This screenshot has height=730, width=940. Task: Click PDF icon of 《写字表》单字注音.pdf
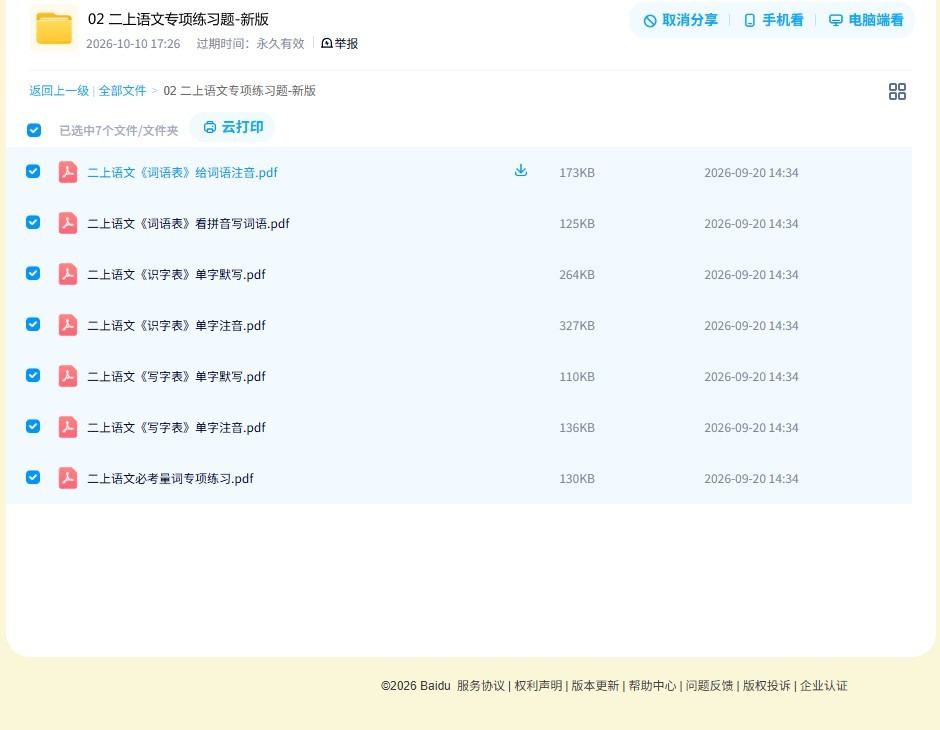pos(68,427)
